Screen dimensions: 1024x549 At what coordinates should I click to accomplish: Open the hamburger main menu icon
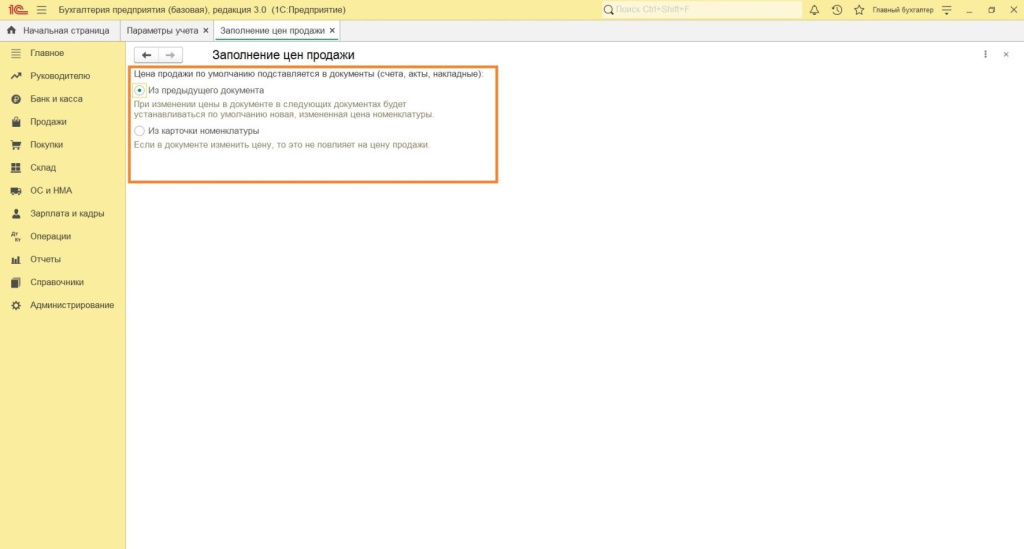pyautogui.click(x=41, y=10)
